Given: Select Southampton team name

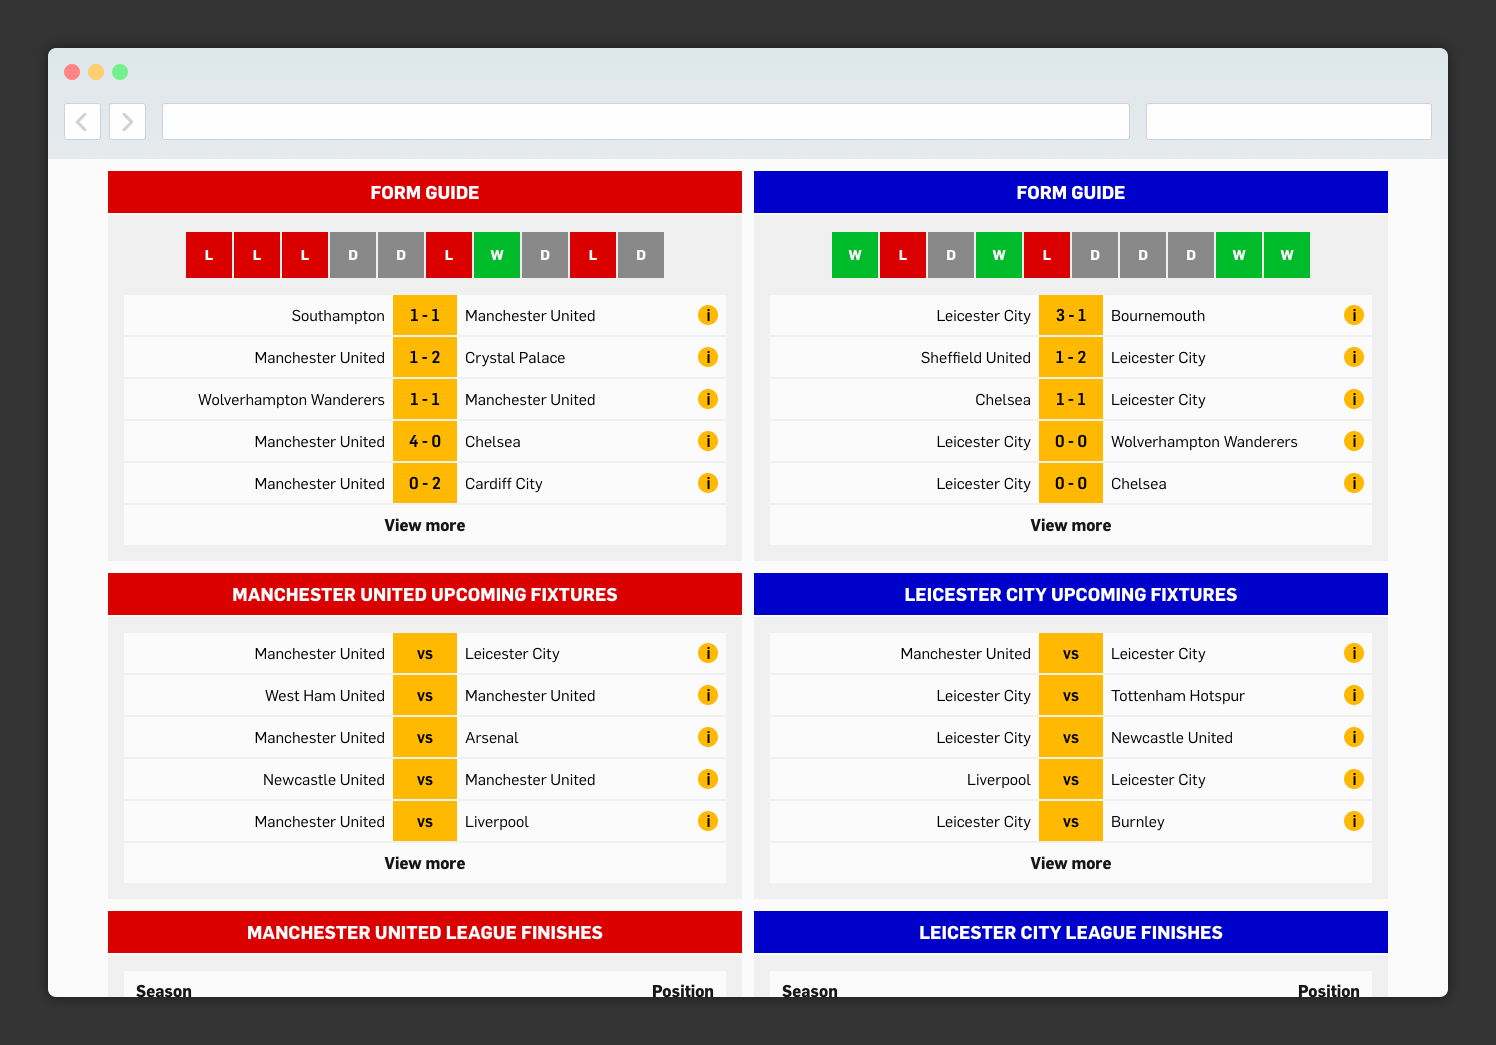Looking at the screenshot, I should (338, 315).
